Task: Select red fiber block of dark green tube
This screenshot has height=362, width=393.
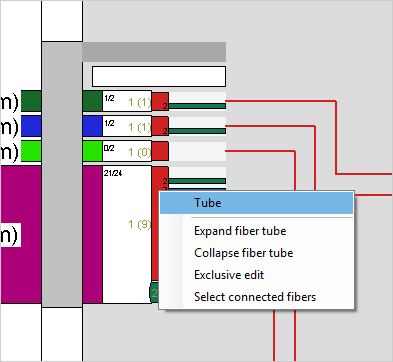Action: (x=160, y=101)
